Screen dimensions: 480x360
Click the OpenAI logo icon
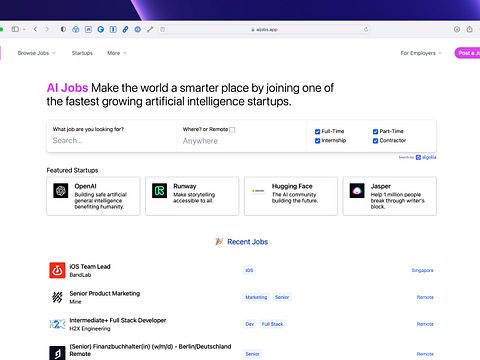click(61, 191)
